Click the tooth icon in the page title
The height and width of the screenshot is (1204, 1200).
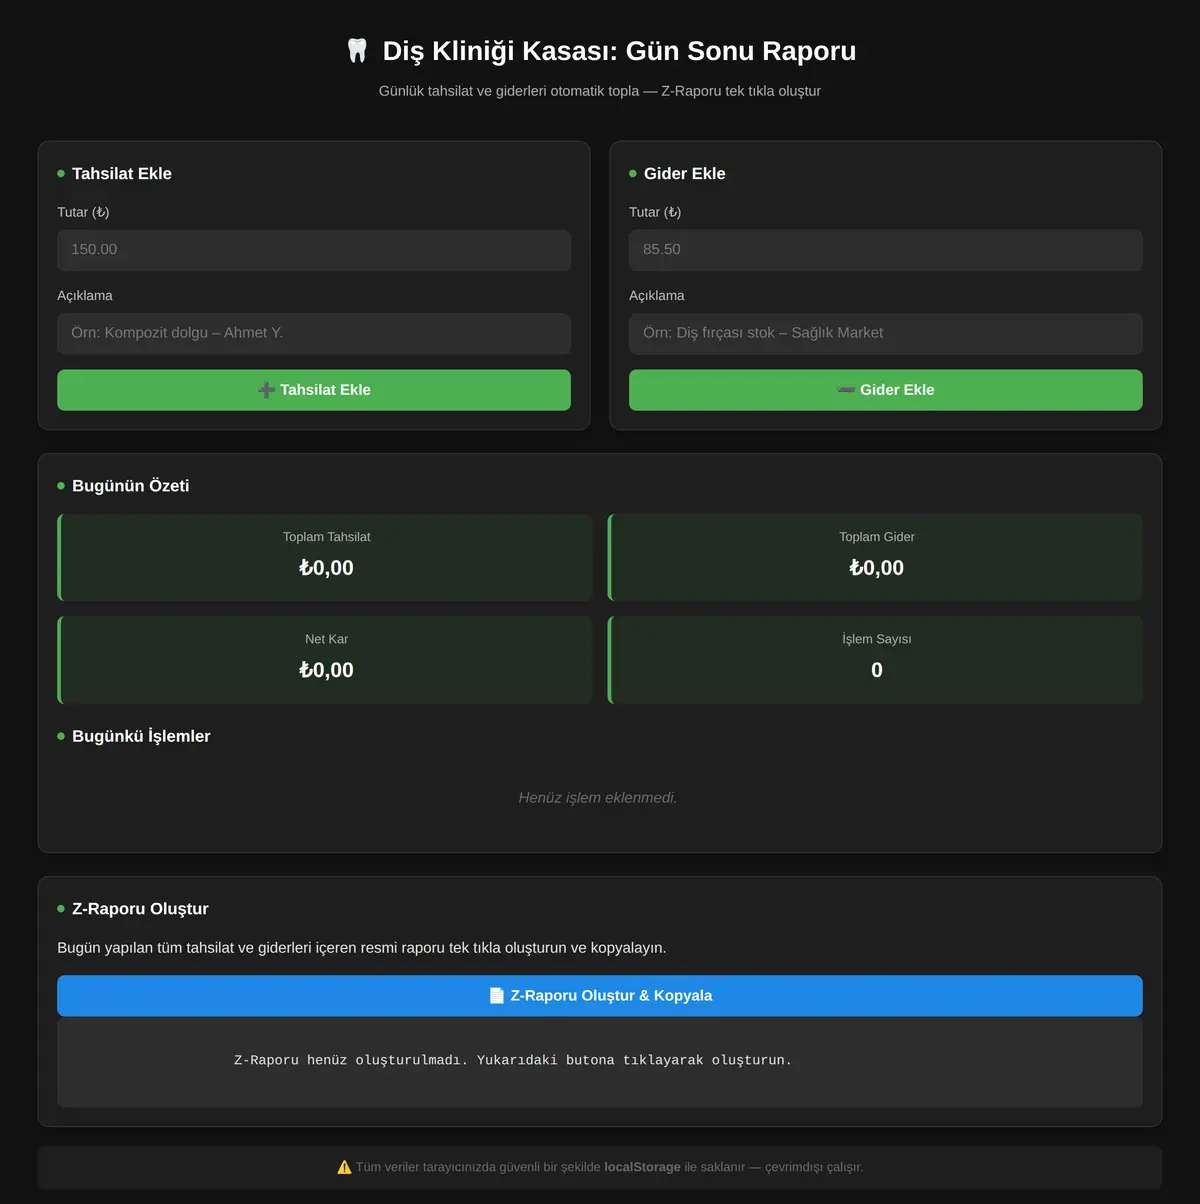357,51
